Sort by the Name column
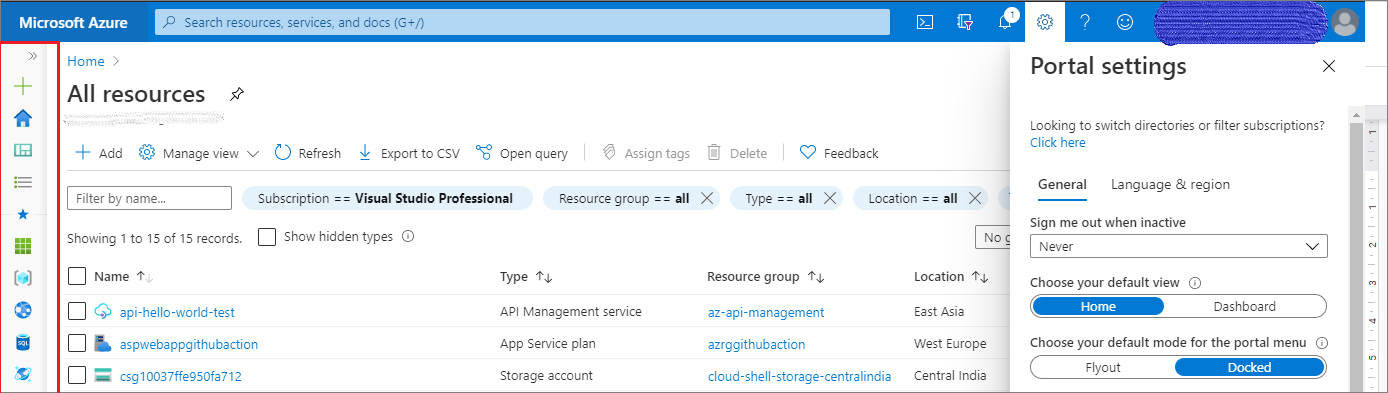Image resolution: width=1388 pixels, height=393 pixels. tap(124, 276)
